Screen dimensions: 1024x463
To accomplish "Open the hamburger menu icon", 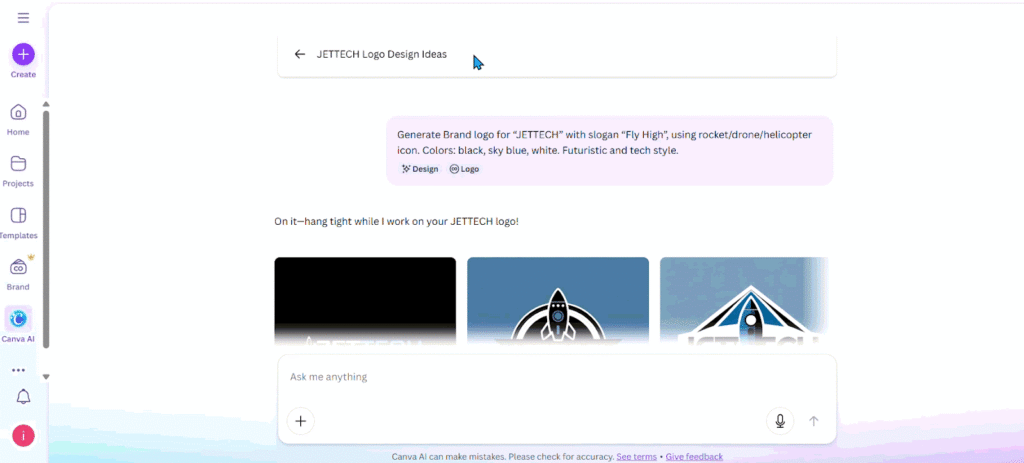I will 23,18.
